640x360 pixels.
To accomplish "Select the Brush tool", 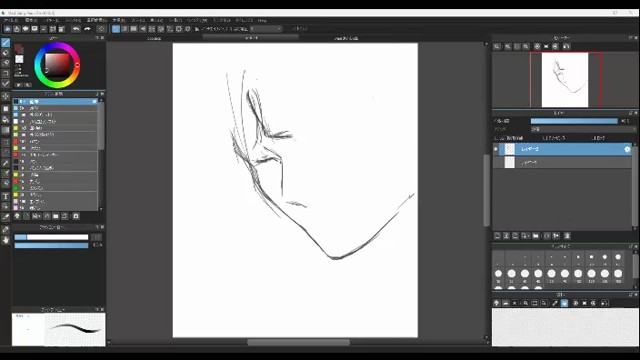I will click(6, 42).
